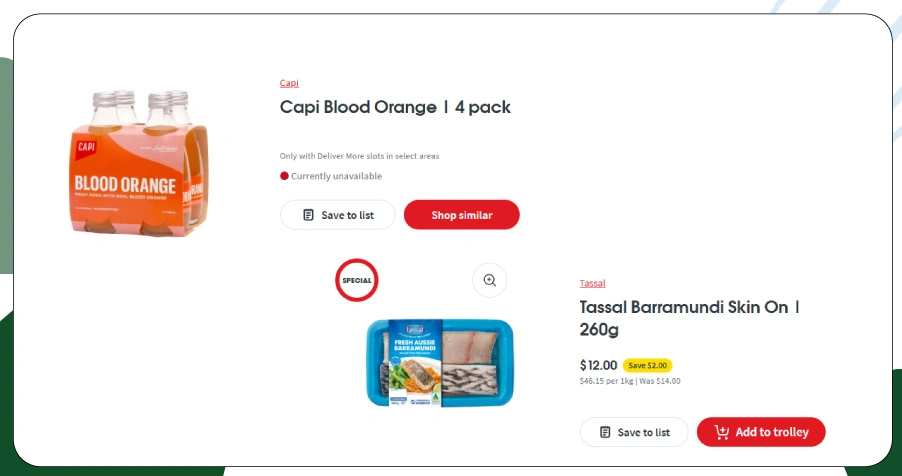
Task: Open the Tassal Barramundi product image
Action: [x=445, y=362]
